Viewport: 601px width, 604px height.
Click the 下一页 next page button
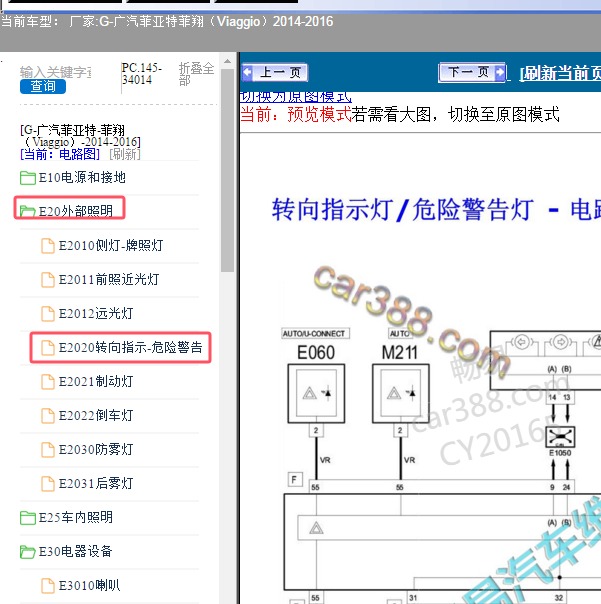pos(472,72)
